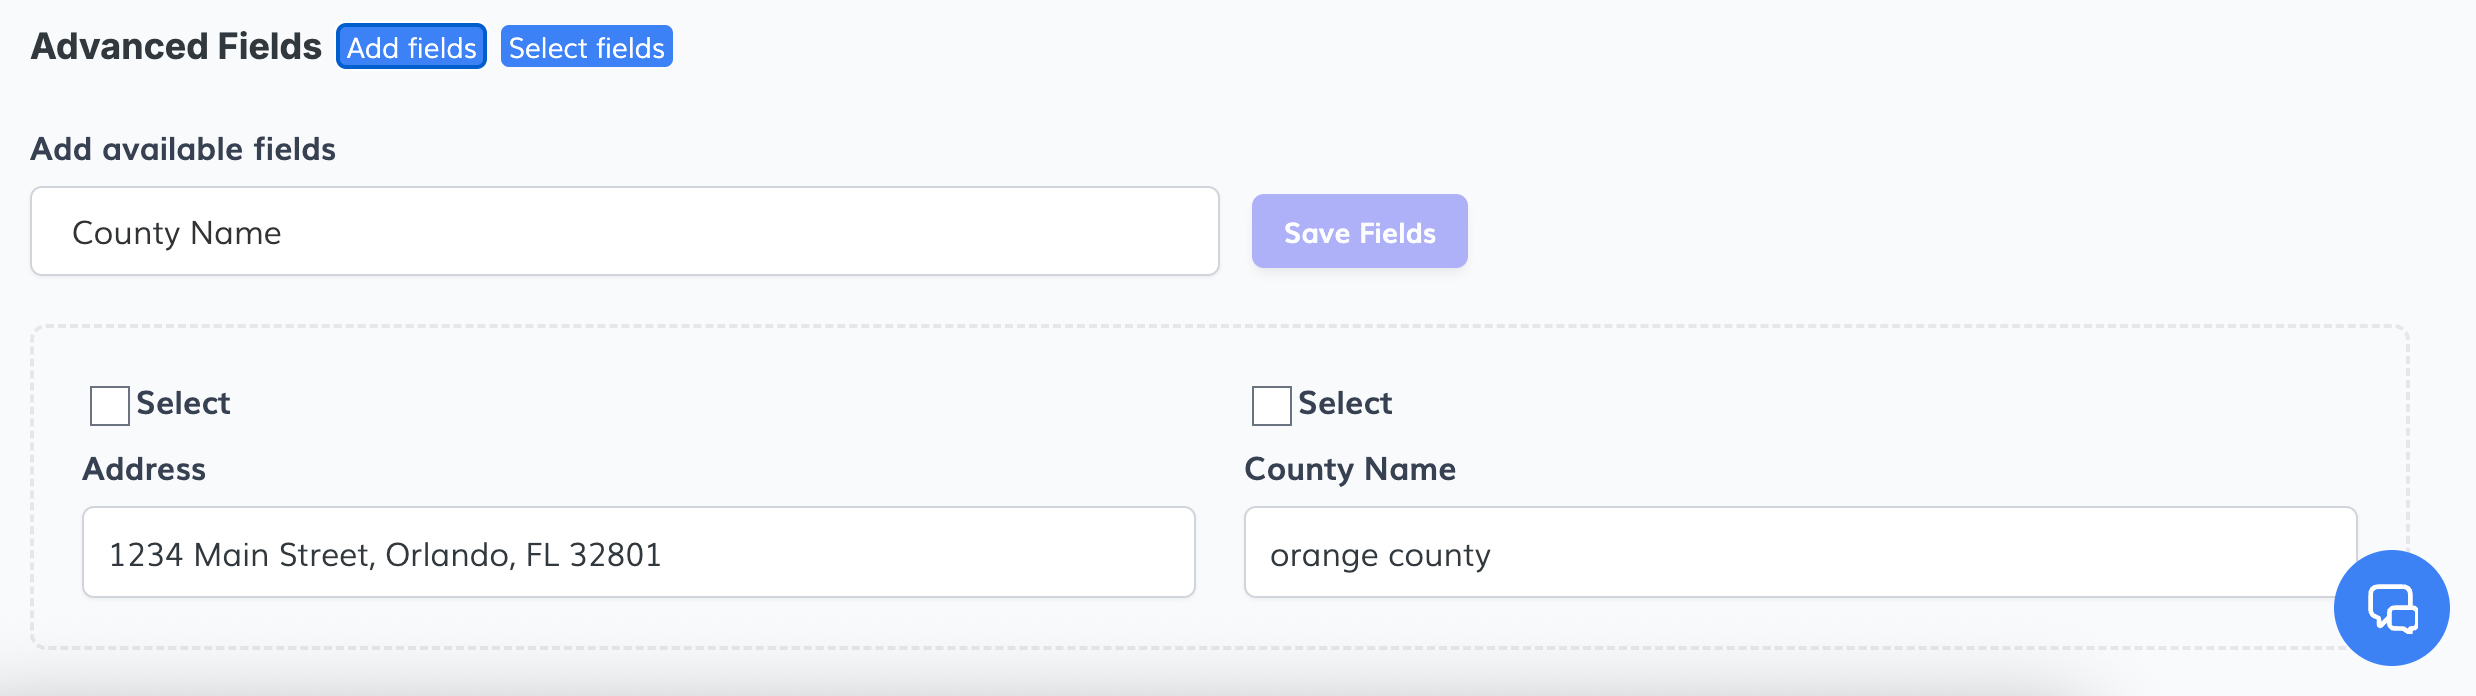Screen dimensions: 2476x696
Task: Tick the Select checkbox above County Name
Action: tap(1271, 405)
